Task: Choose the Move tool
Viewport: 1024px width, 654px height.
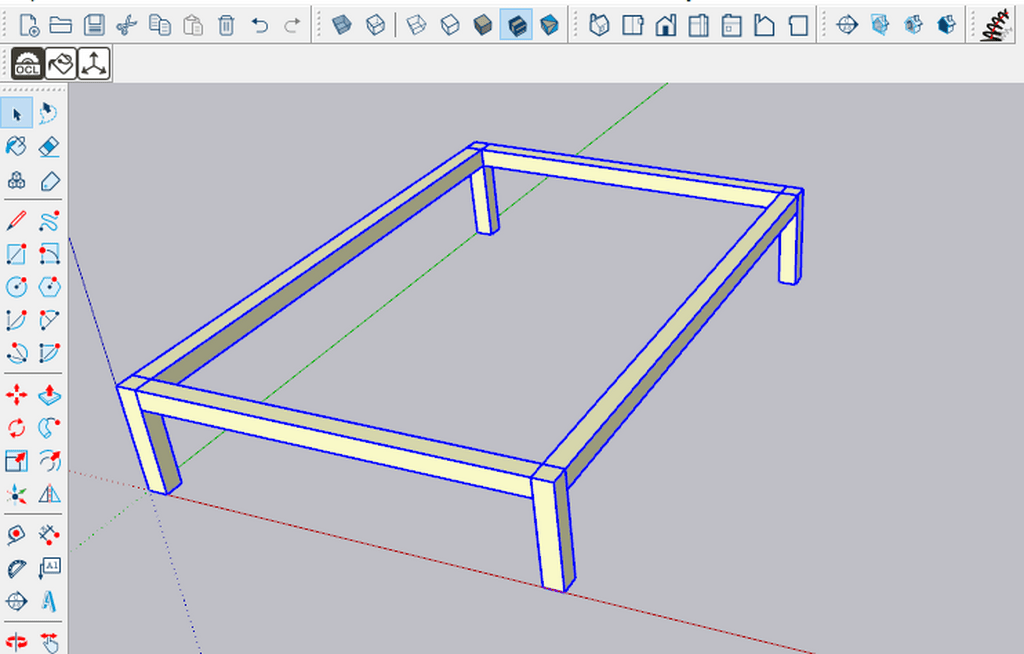Action: pos(17,395)
